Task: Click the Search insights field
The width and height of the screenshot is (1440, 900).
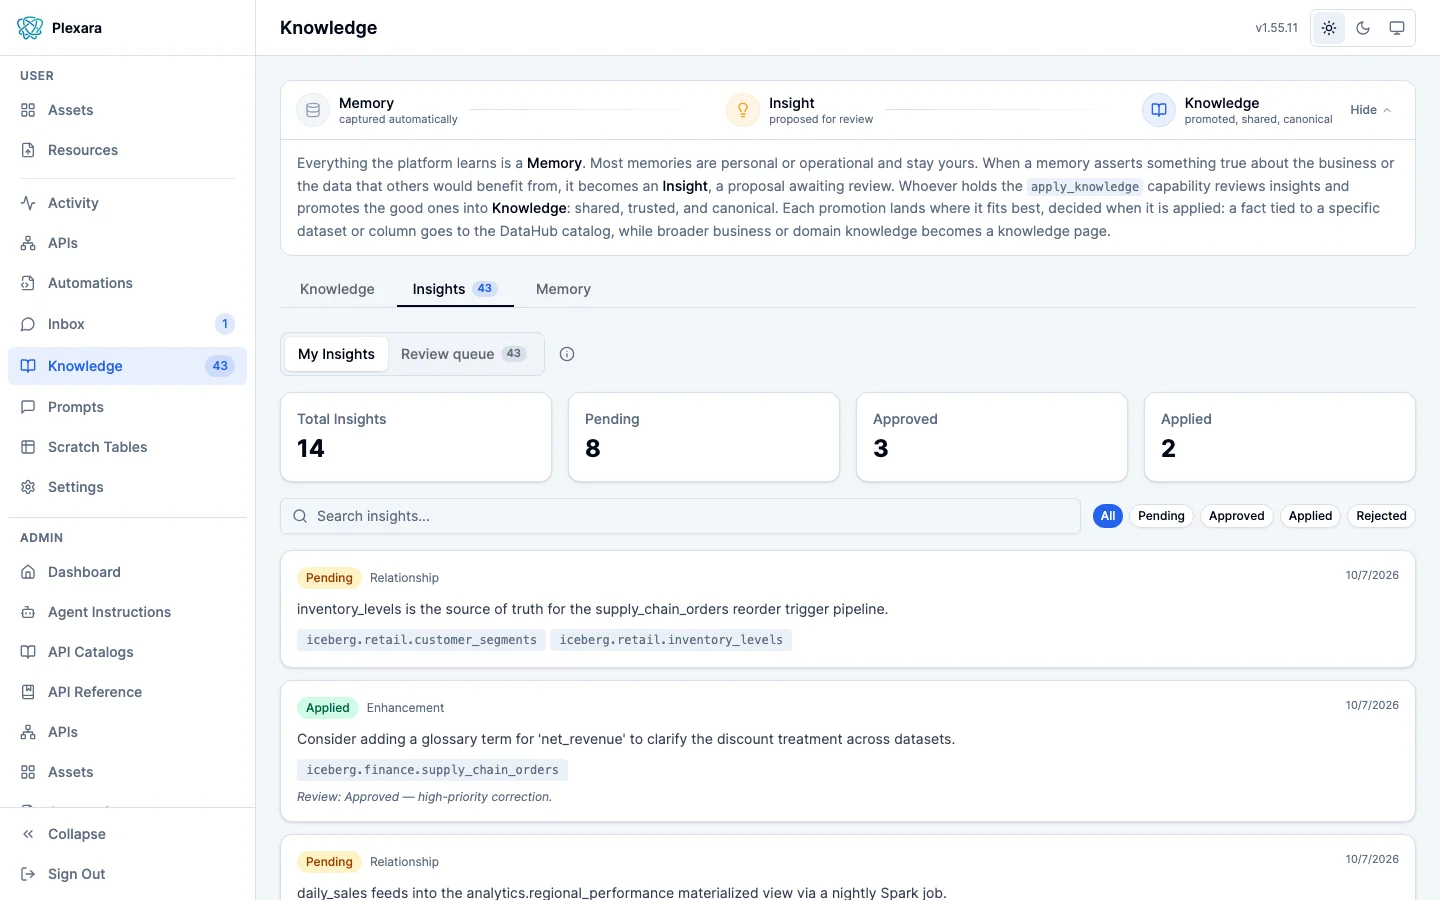Action: 680,516
